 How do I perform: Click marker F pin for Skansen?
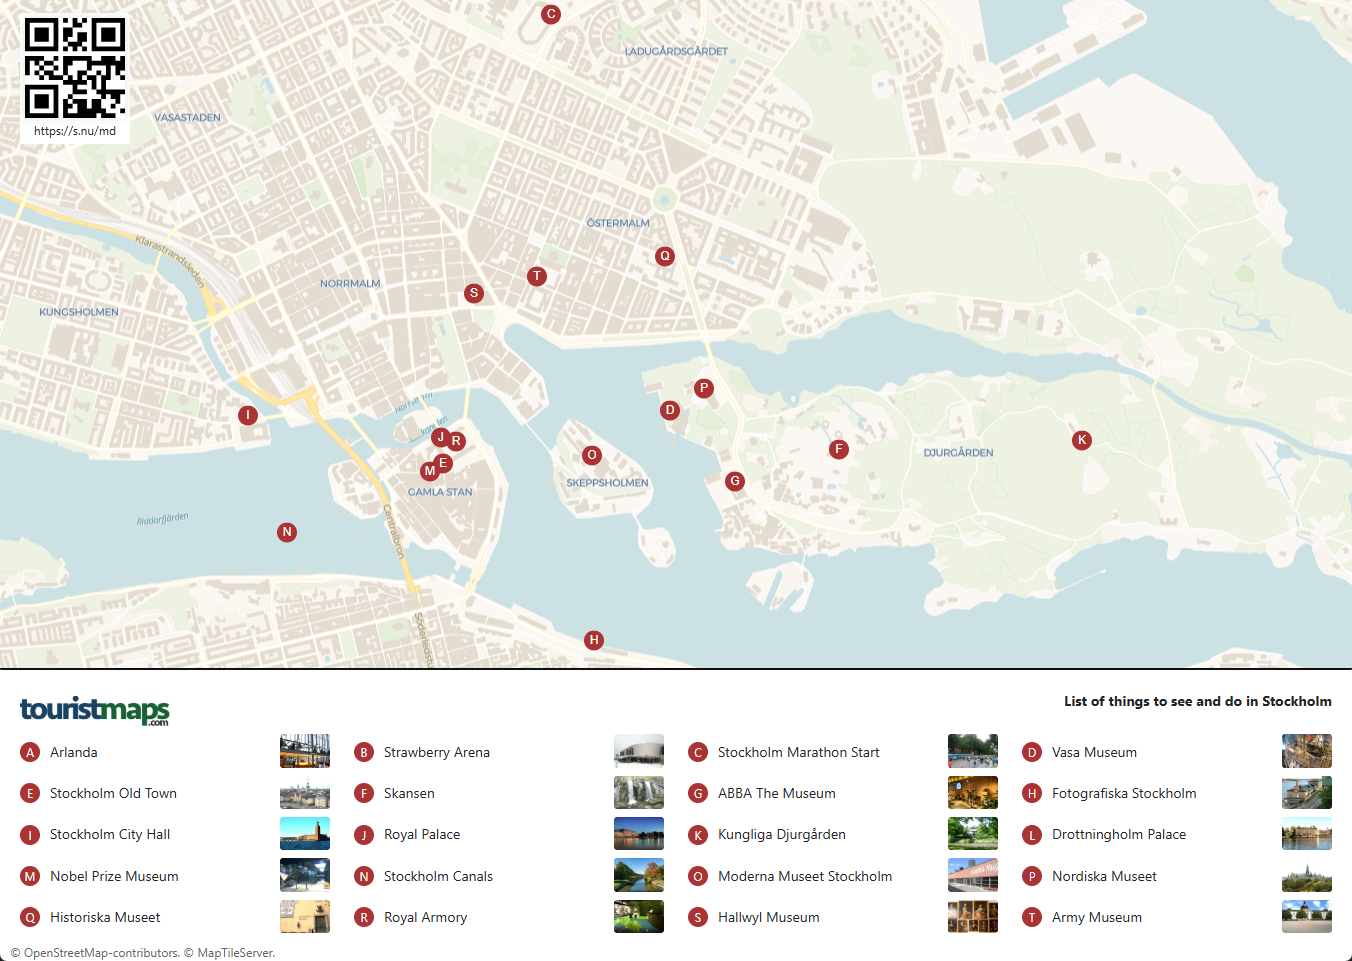point(839,449)
